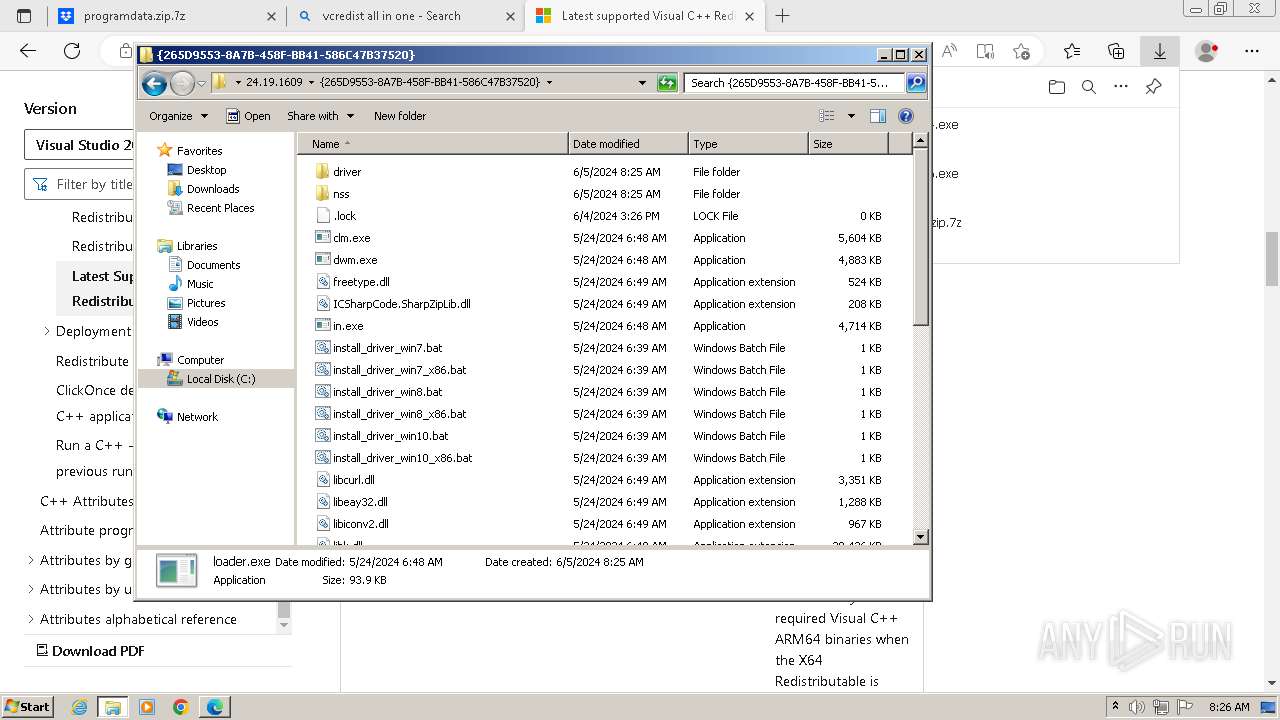Click the Open button in Explorer toolbar
Viewport: 1280px width, 720px height.
(248, 116)
